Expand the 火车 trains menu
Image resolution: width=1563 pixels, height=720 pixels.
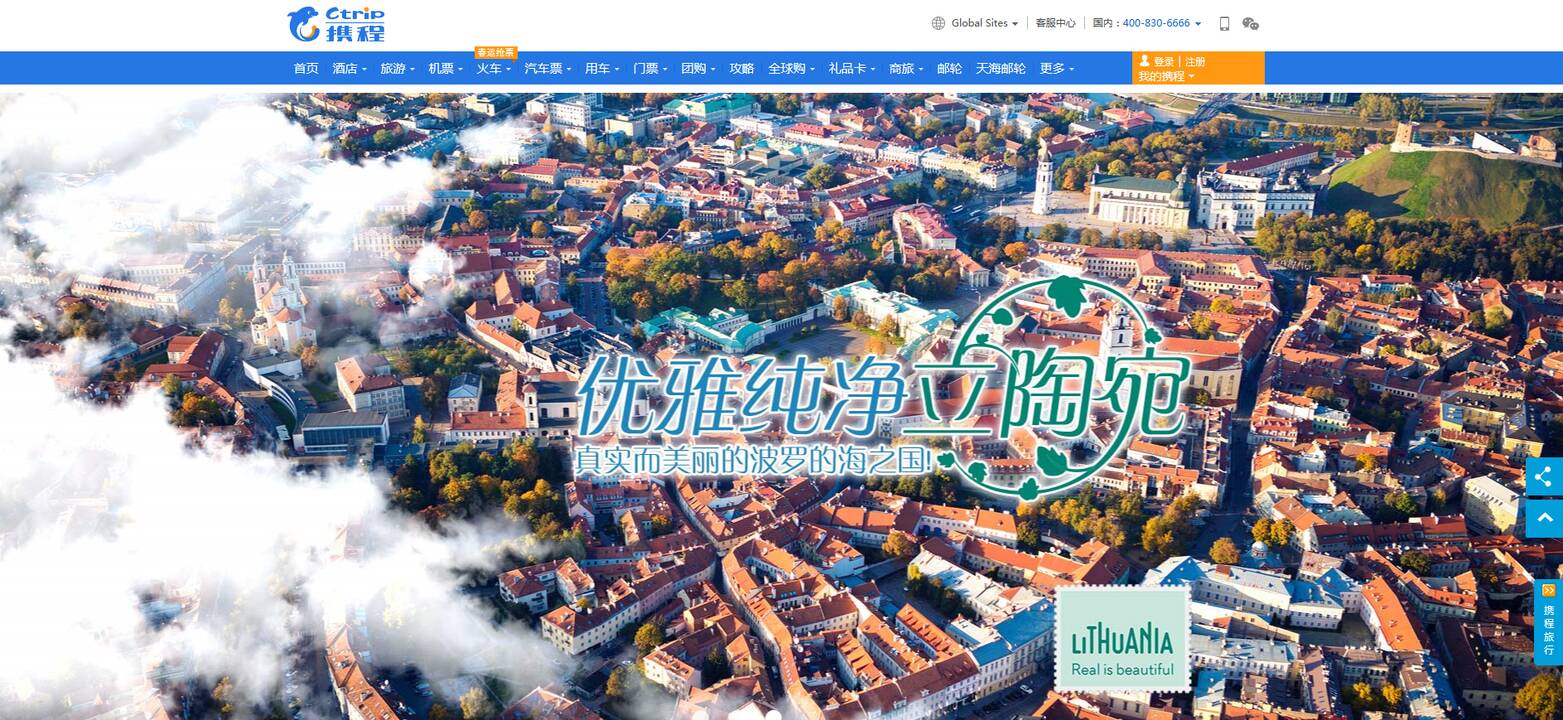(x=494, y=68)
